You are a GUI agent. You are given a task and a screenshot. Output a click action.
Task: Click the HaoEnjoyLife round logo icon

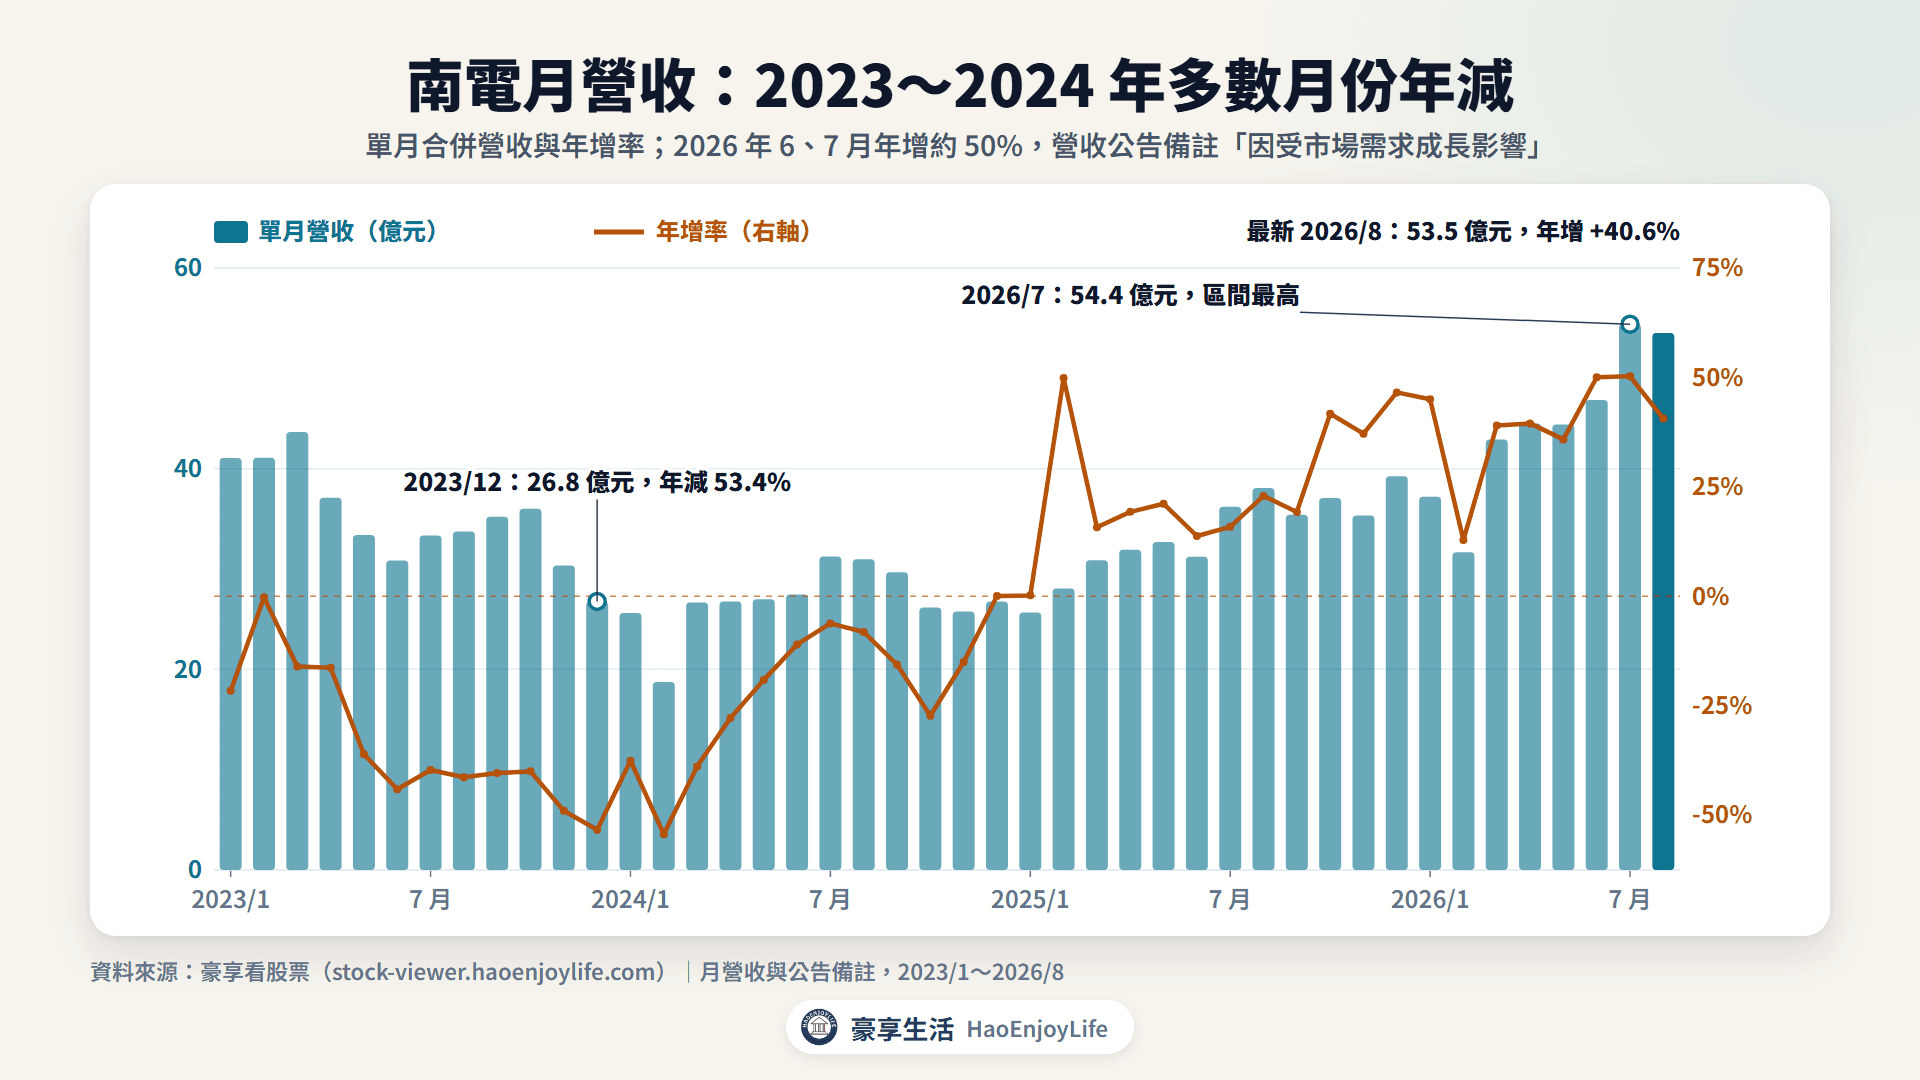pyautogui.click(x=819, y=1027)
